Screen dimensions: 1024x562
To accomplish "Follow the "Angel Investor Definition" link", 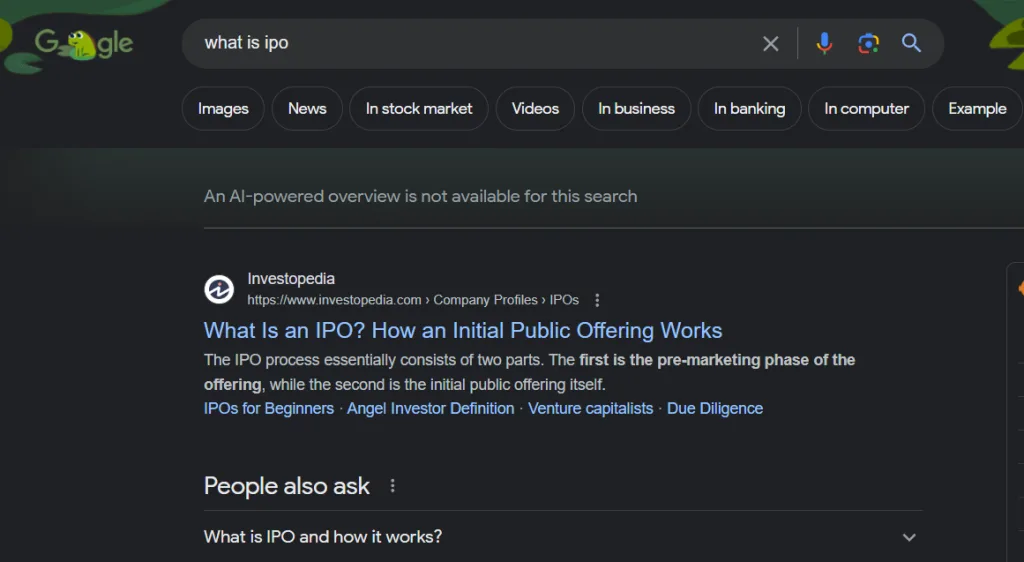I will (x=430, y=408).
